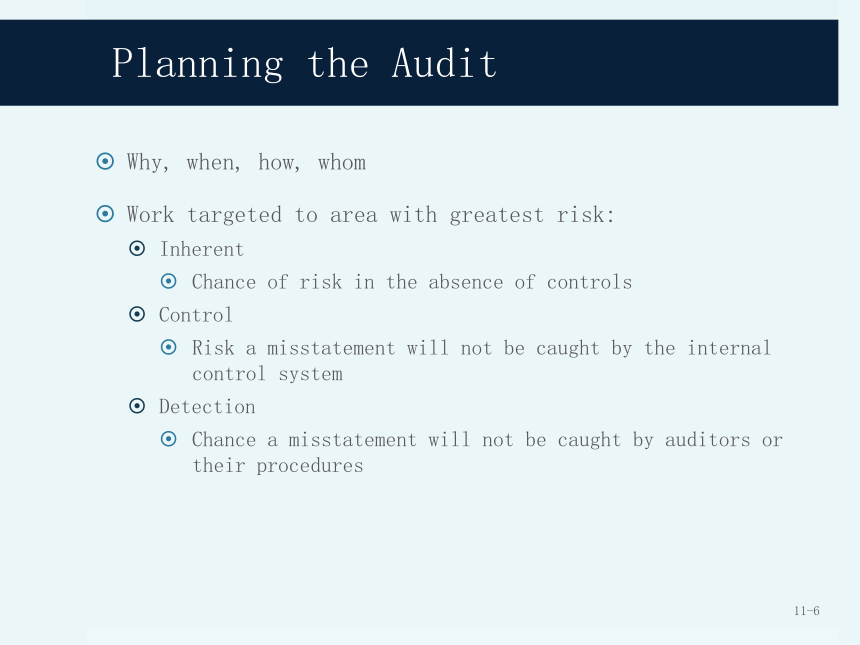Screen dimensions: 860x645
Task: Click the word Inherent
Action: [201, 250]
